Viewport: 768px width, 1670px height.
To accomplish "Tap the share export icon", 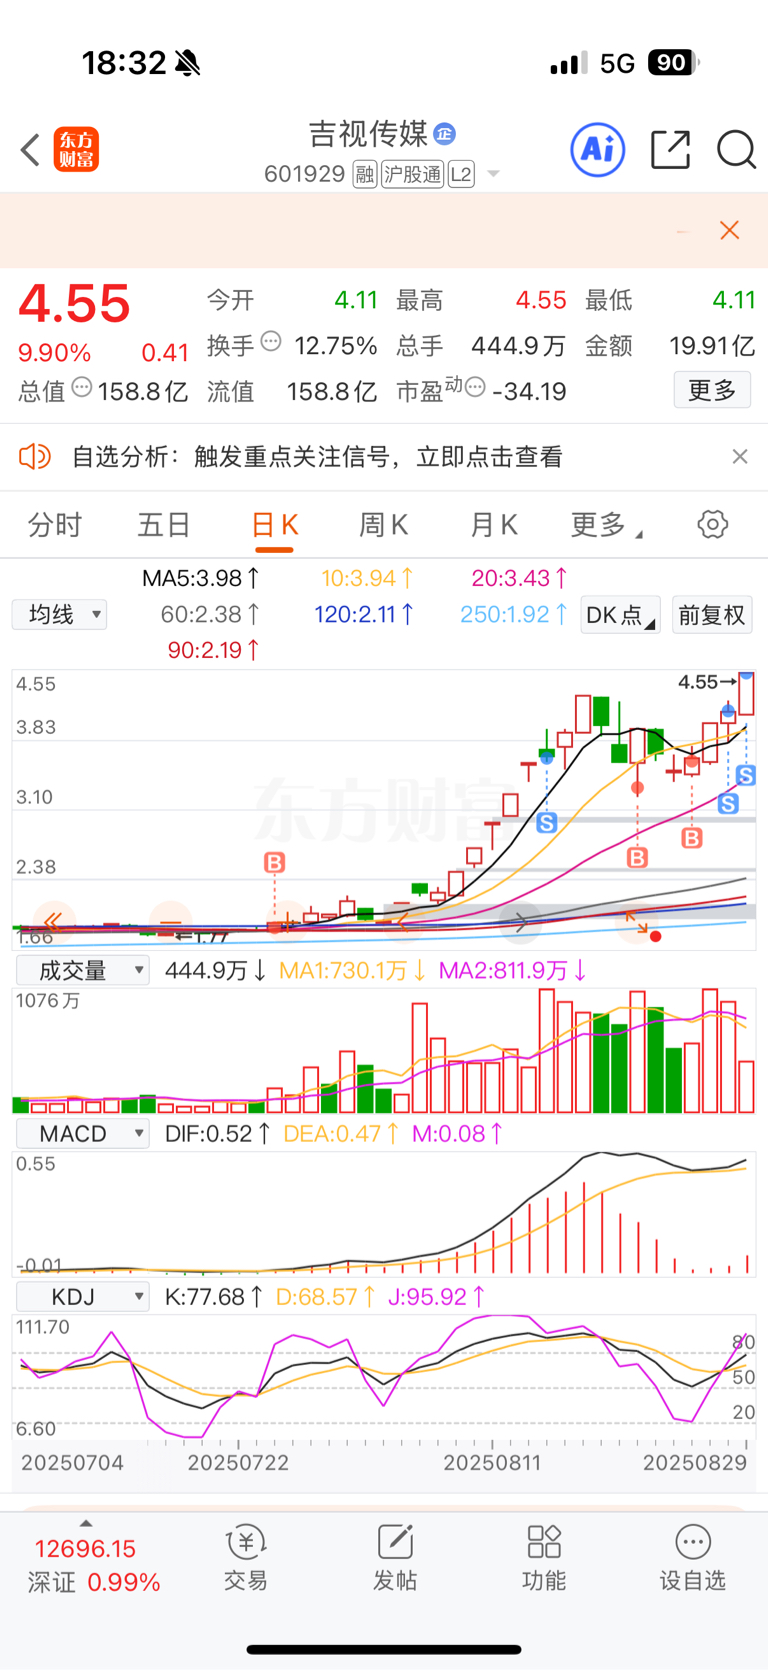I will pos(670,150).
